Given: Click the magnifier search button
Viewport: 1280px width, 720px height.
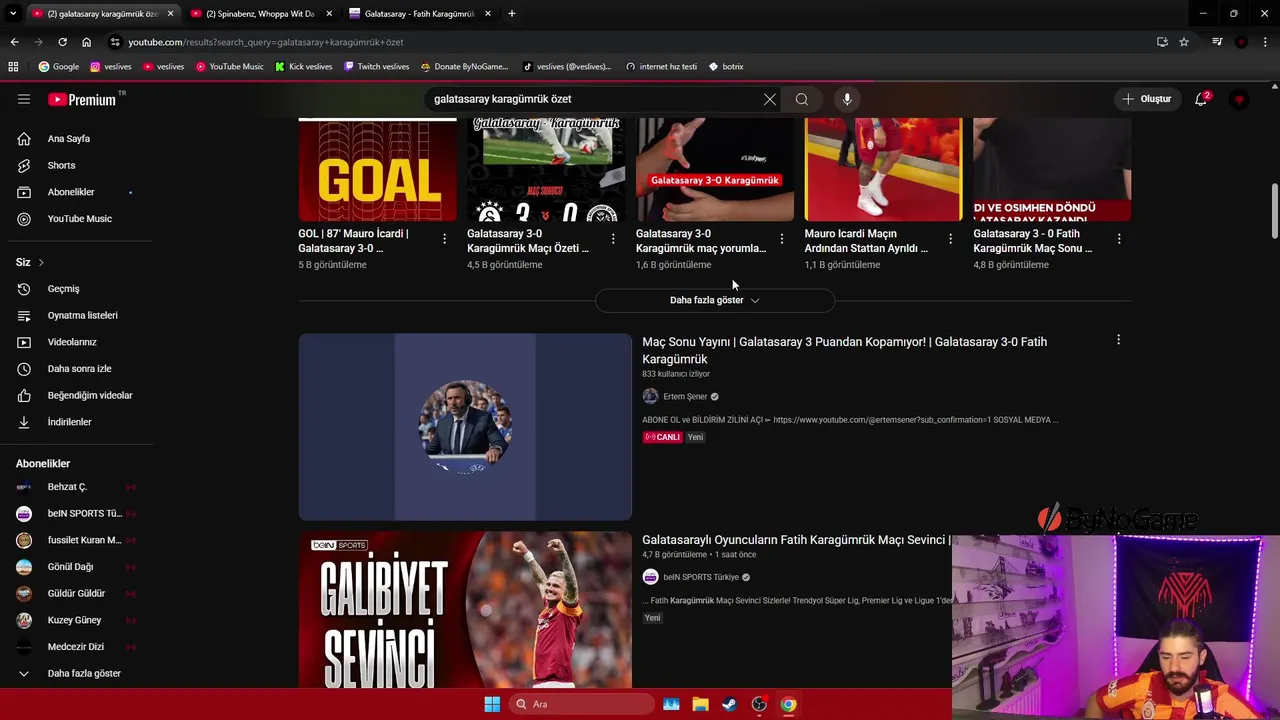Looking at the screenshot, I should click(802, 99).
